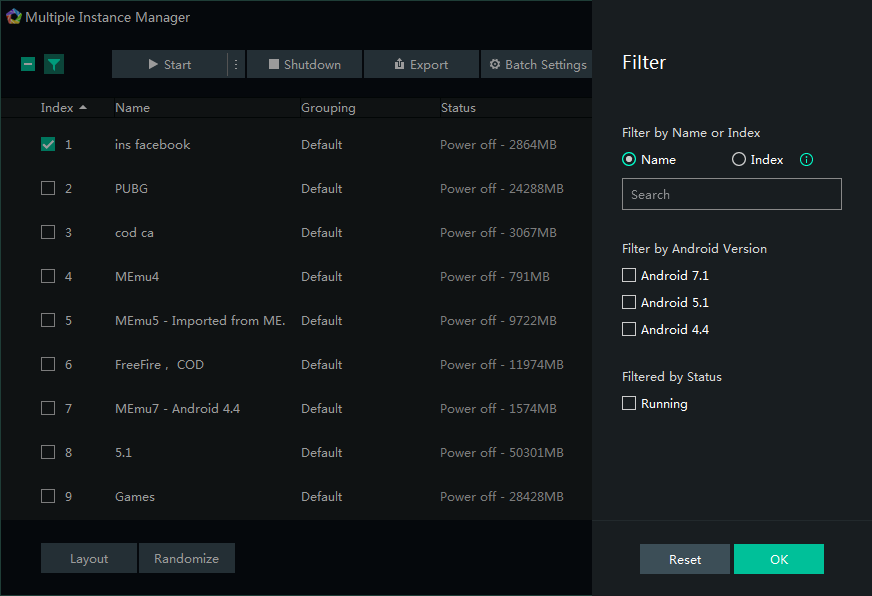This screenshot has height=596, width=872.
Task: Click the filter Search field
Action: 731,194
